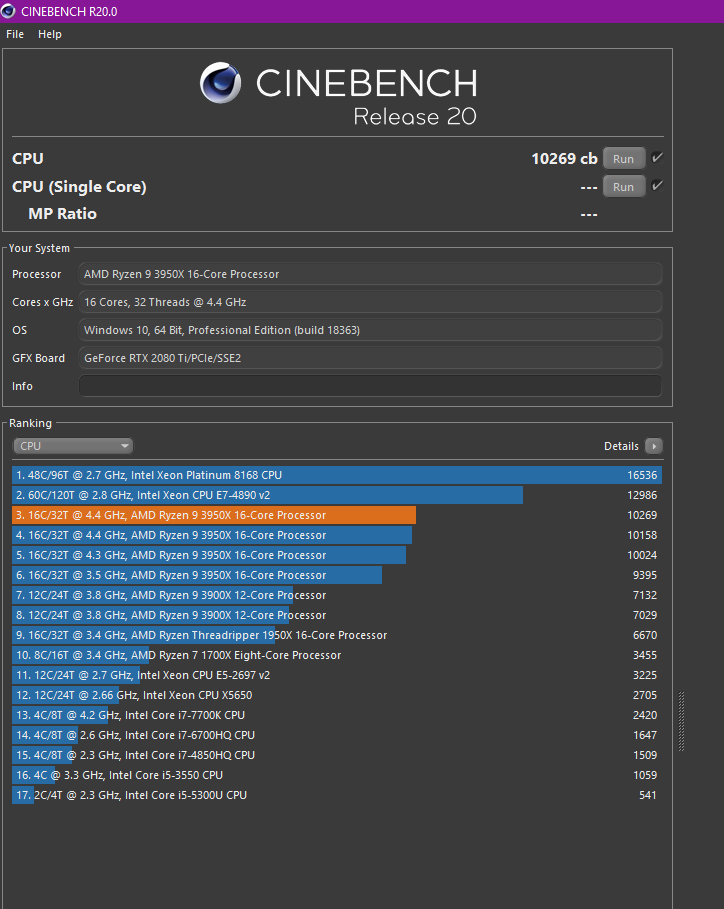Run the CPU (Single Core) benchmark

tap(624, 187)
